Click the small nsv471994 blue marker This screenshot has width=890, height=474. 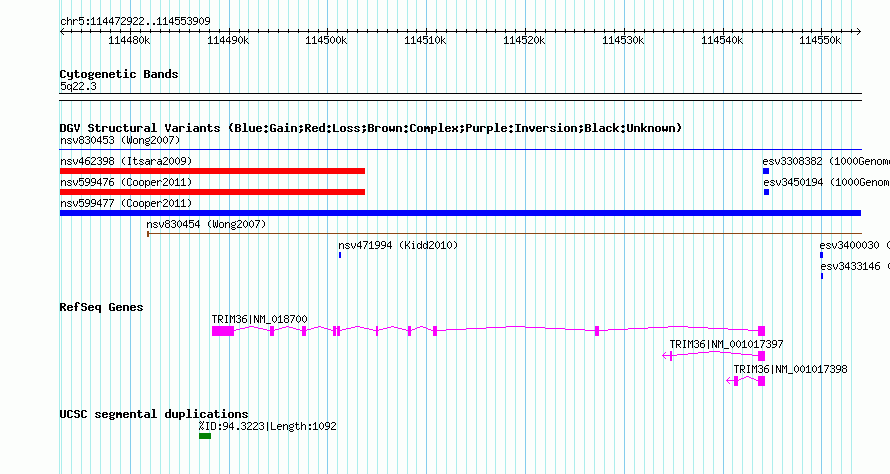click(340, 255)
